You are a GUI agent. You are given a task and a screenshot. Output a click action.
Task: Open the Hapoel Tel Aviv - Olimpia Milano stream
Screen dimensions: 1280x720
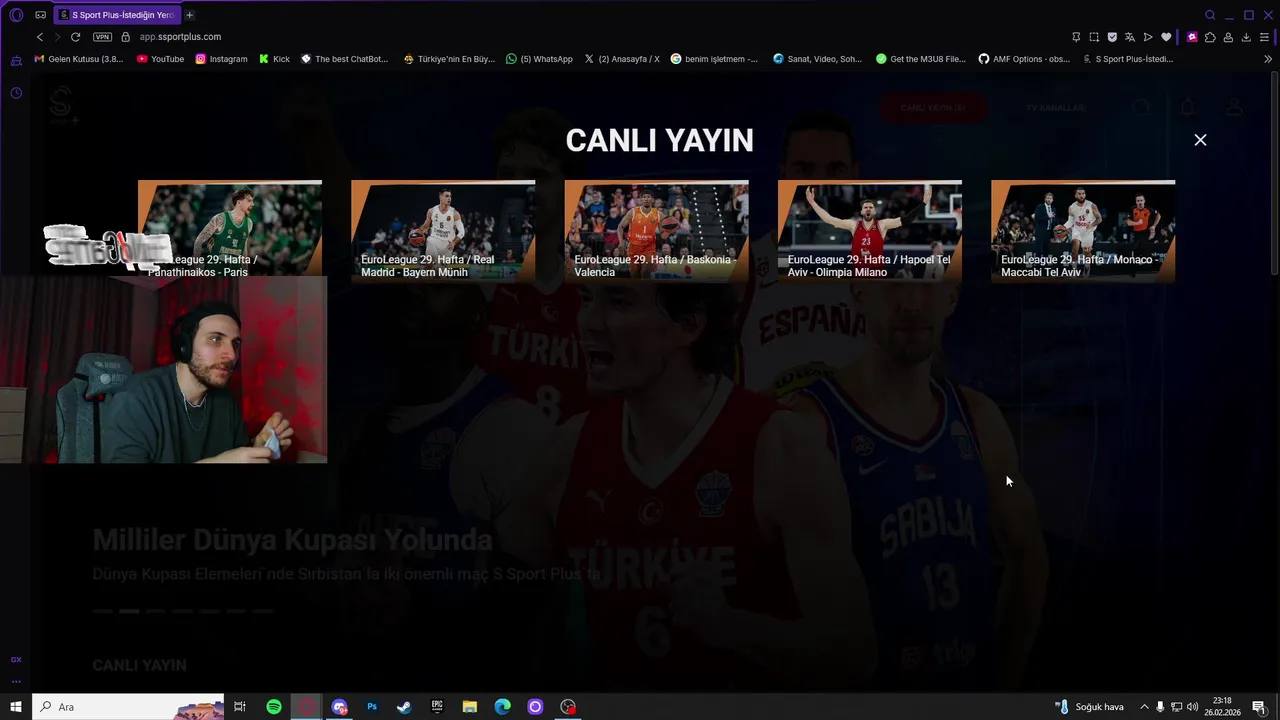870,230
